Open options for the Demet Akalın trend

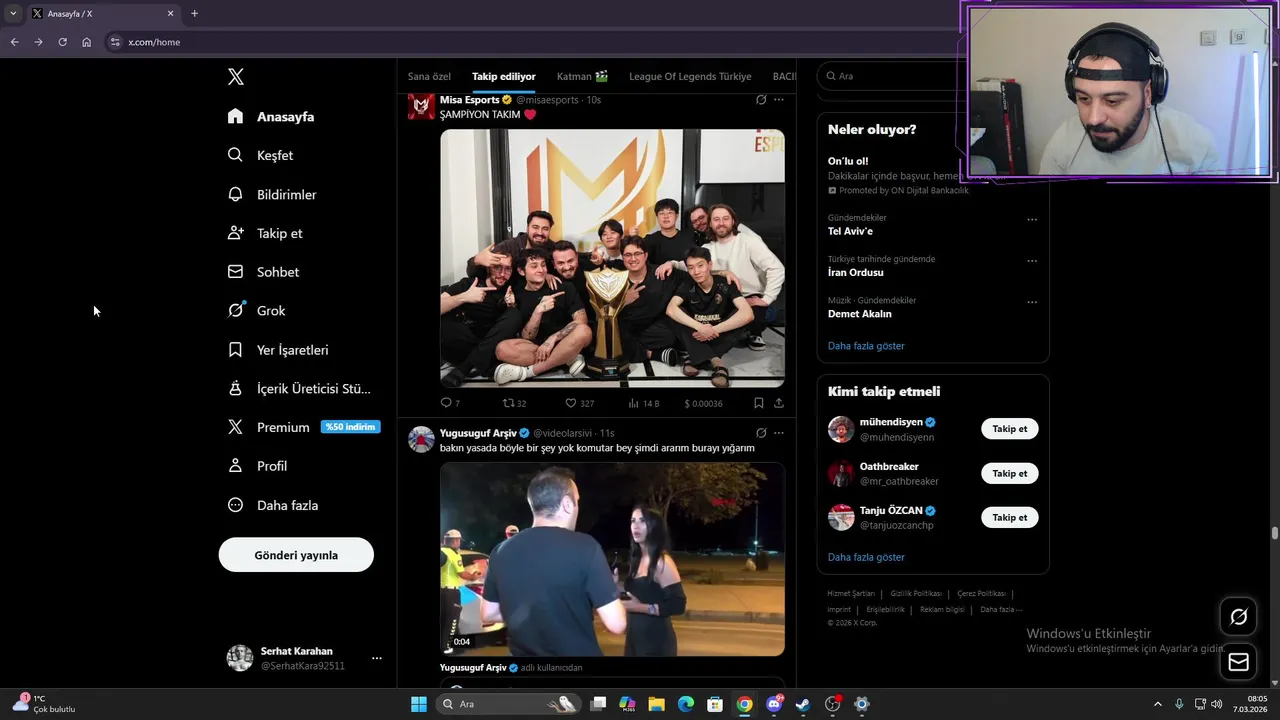tap(1032, 302)
